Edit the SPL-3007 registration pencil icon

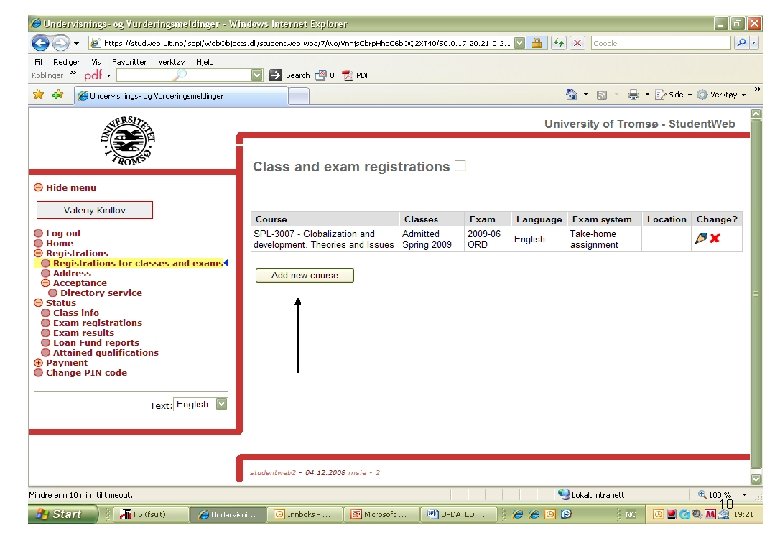pos(701,238)
